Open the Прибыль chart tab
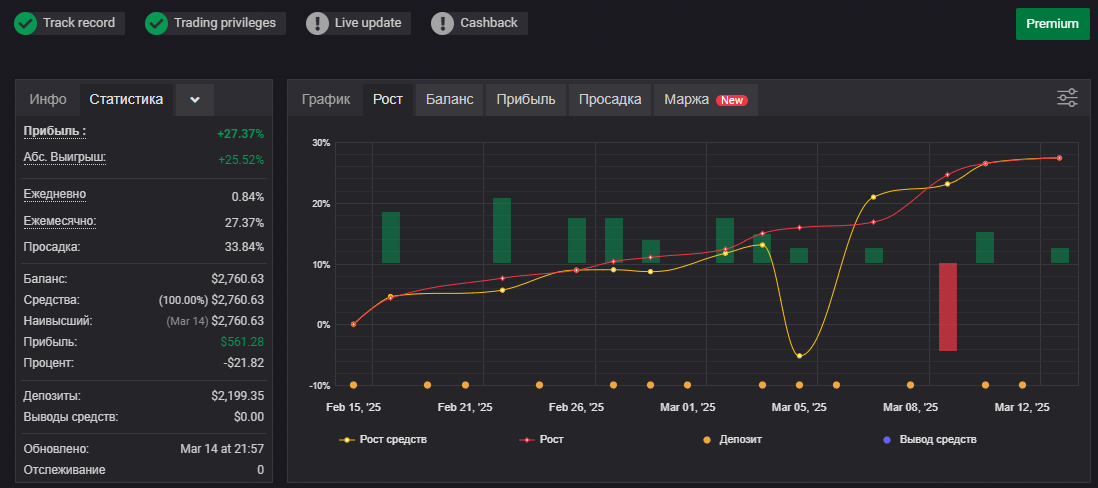The width and height of the screenshot is (1098, 488). click(526, 99)
